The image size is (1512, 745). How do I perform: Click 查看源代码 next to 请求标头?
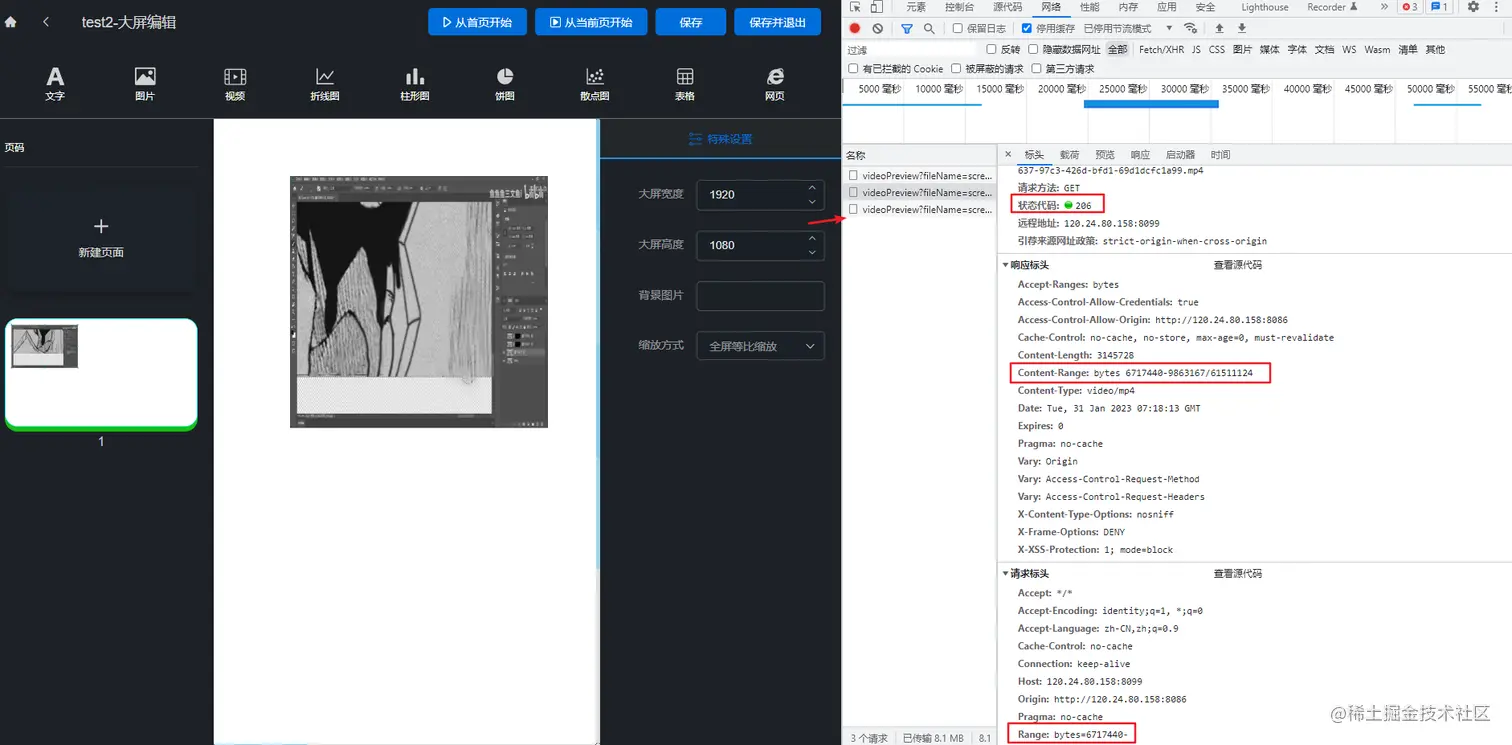(x=1238, y=574)
